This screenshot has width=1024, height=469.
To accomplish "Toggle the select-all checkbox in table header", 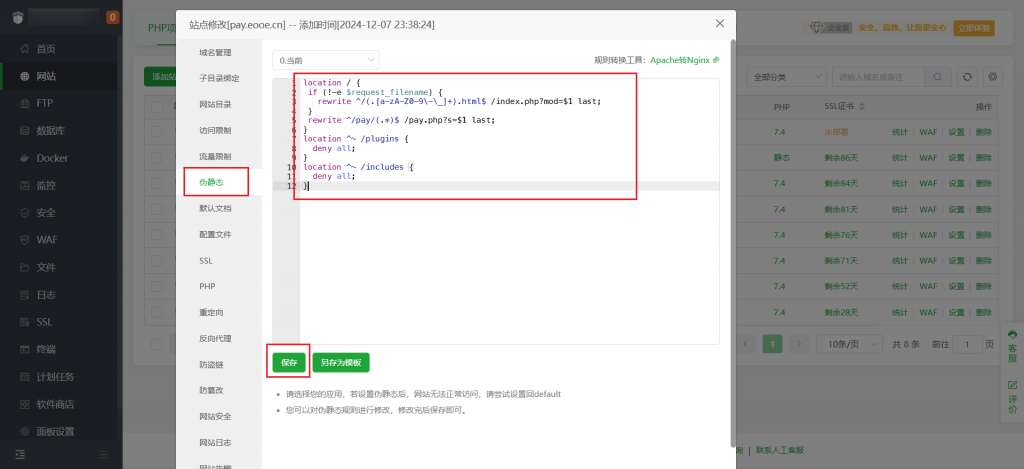I will [157, 106].
